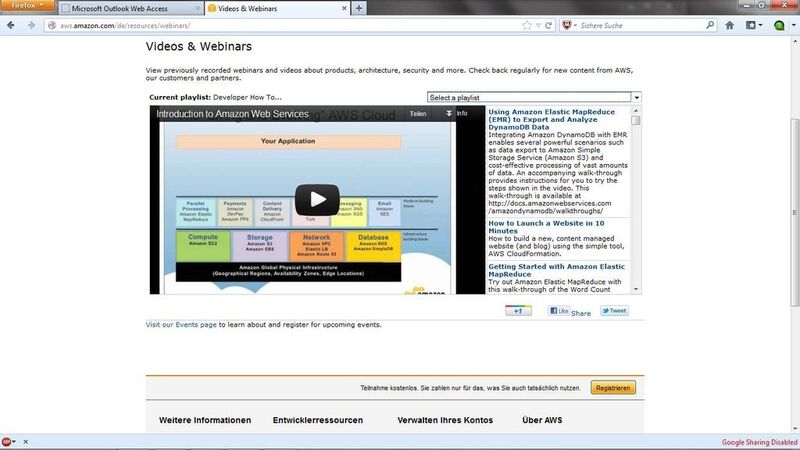This screenshot has height=450, width=800.
Task: Open the Firefox home page icon
Action: [x=730, y=25]
